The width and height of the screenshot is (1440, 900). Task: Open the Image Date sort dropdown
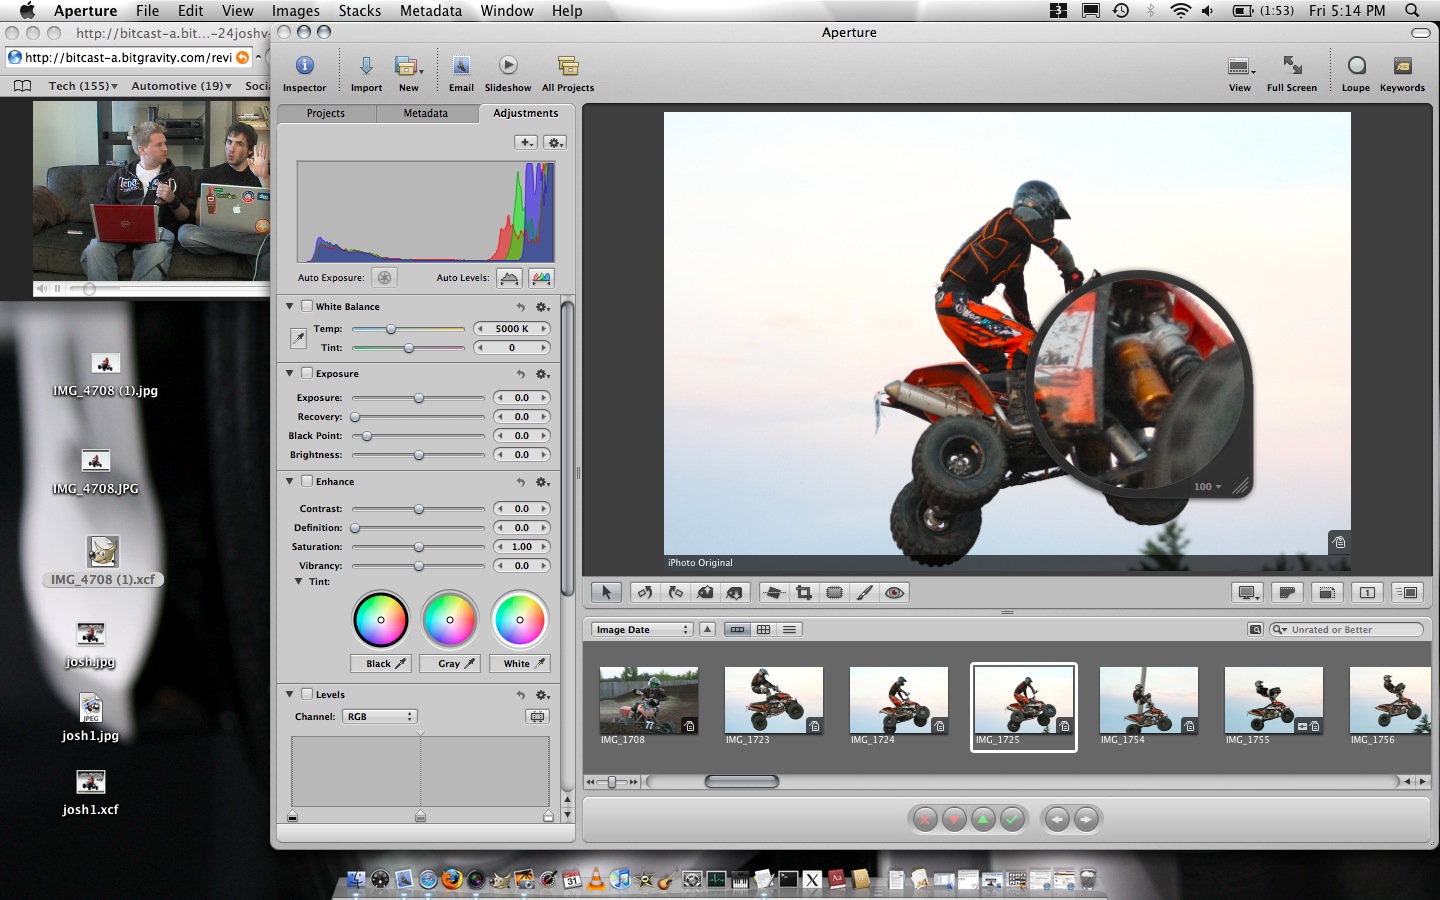pyautogui.click(x=641, y=630)
